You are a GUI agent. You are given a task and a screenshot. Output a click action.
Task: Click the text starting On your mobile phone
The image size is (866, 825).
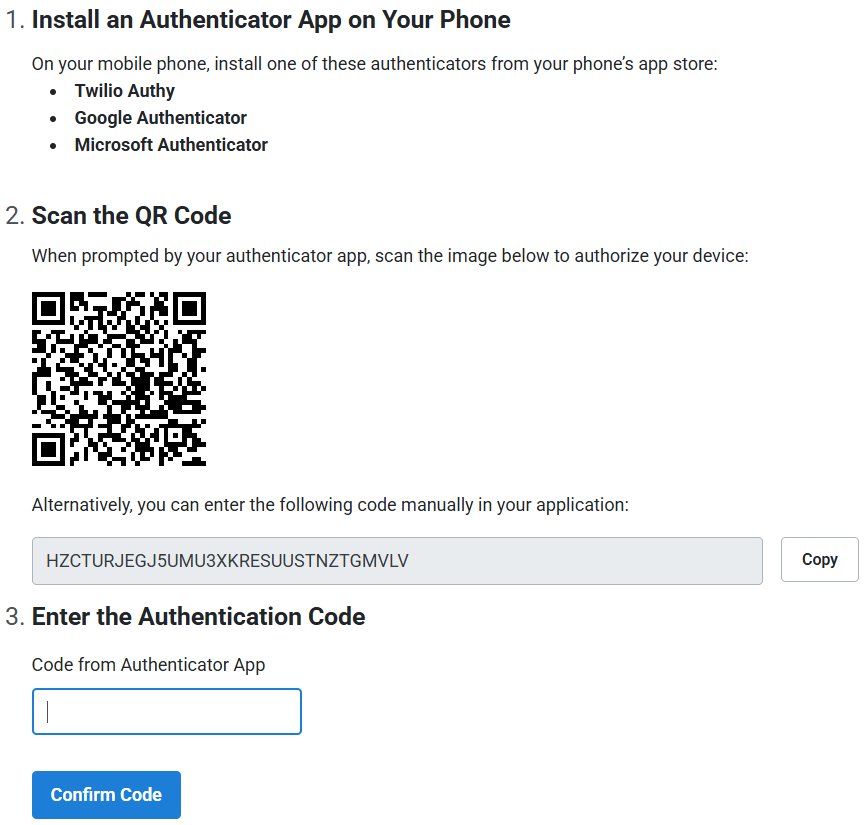374,64
